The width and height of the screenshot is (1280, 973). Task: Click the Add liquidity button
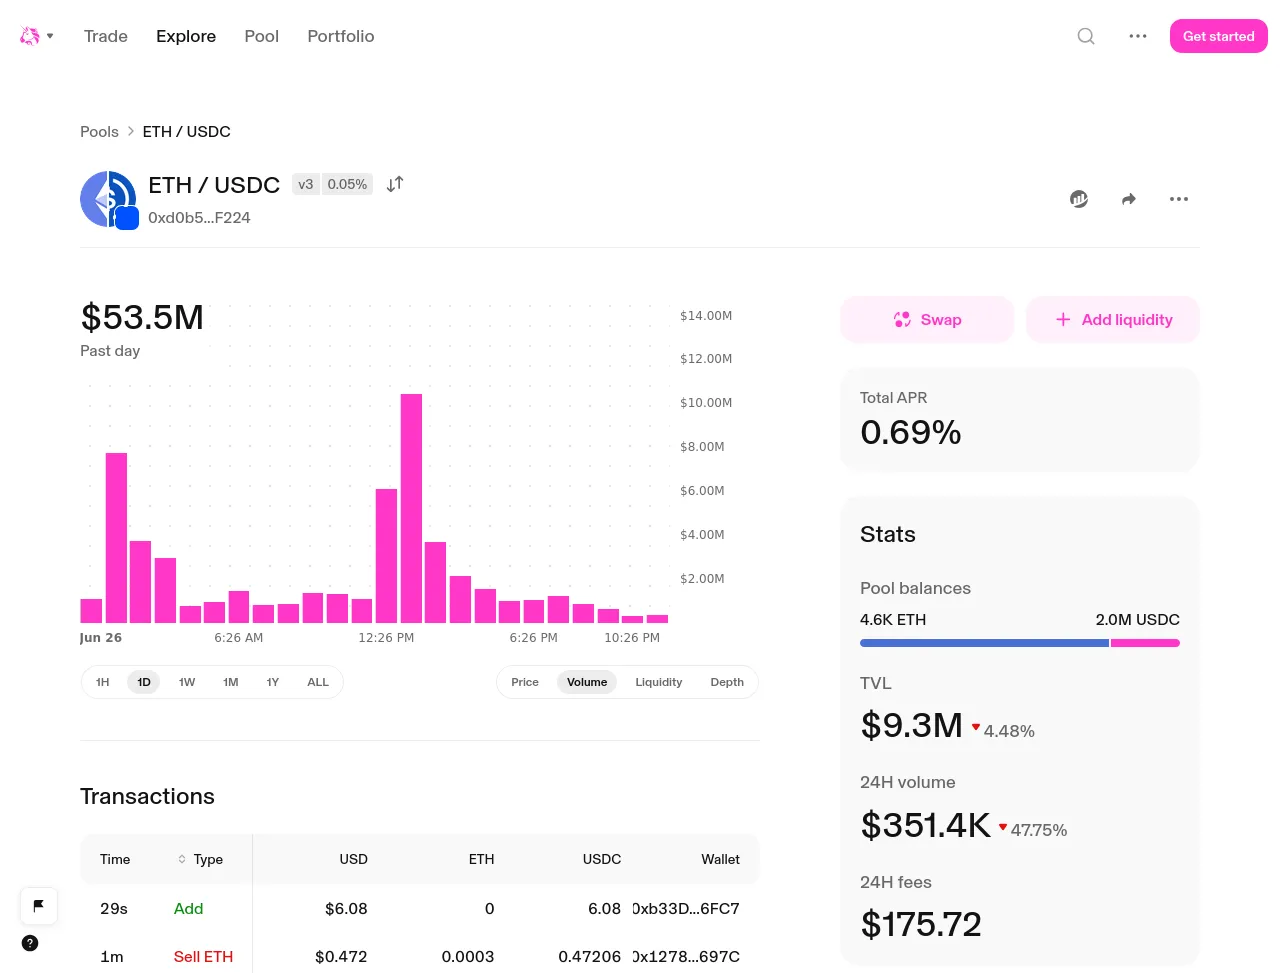pos(1113,320)
